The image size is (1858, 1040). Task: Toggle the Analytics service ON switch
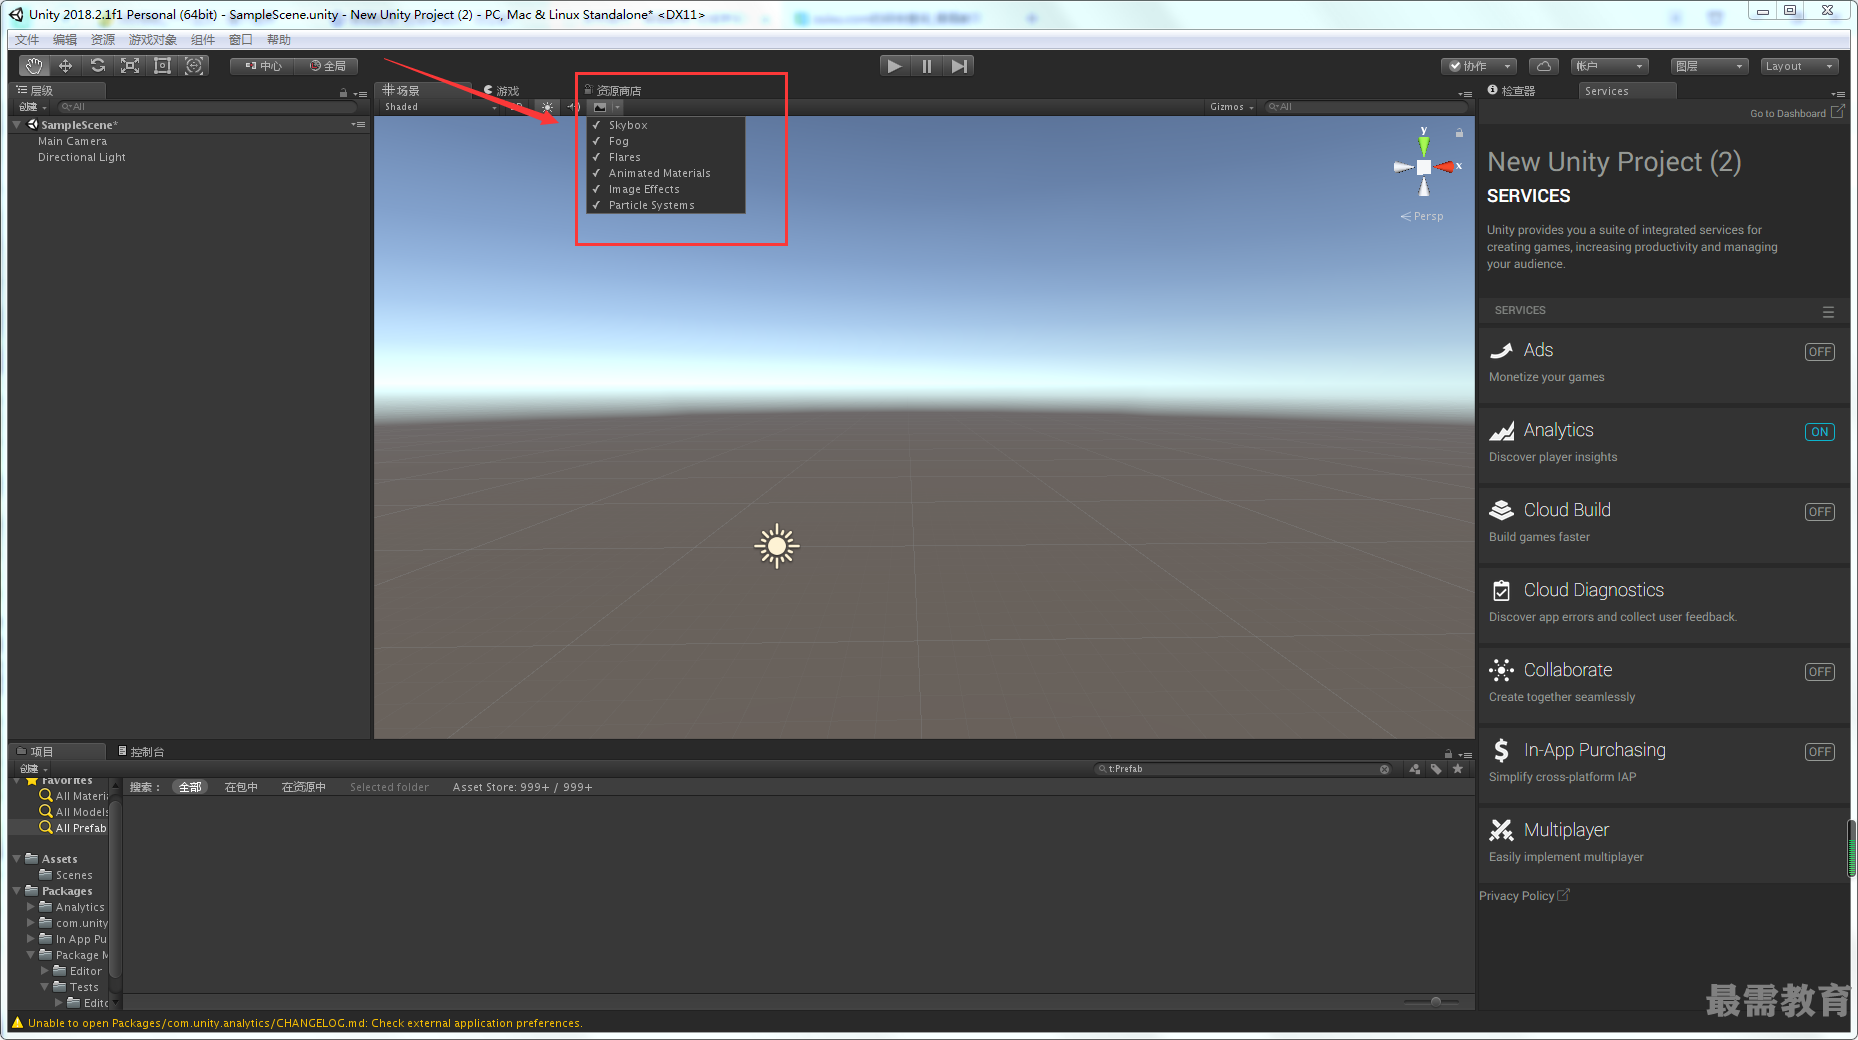[x=1819, y=432]
